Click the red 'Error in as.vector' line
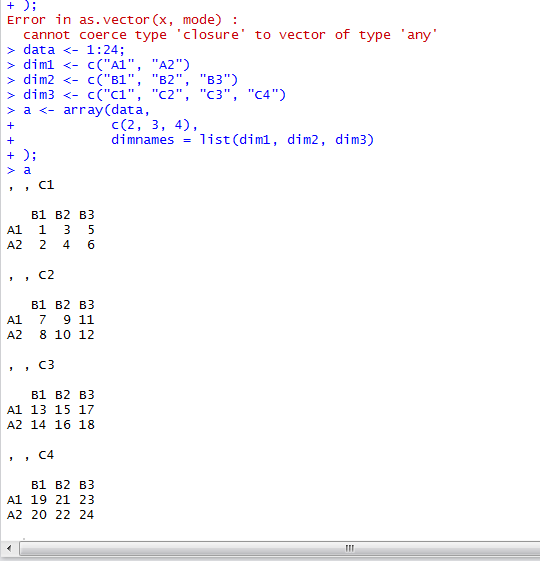This screenshot has height=561, width=540. 122,20
